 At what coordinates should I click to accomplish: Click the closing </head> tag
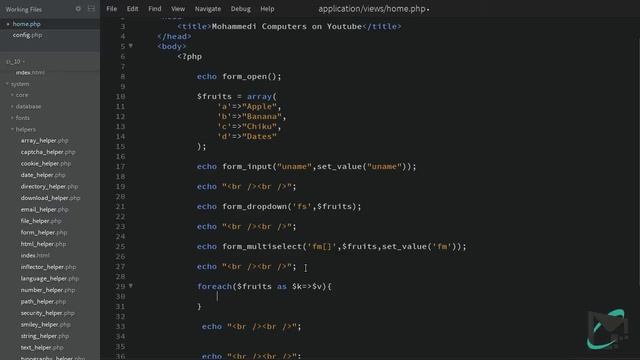(174, 36)
